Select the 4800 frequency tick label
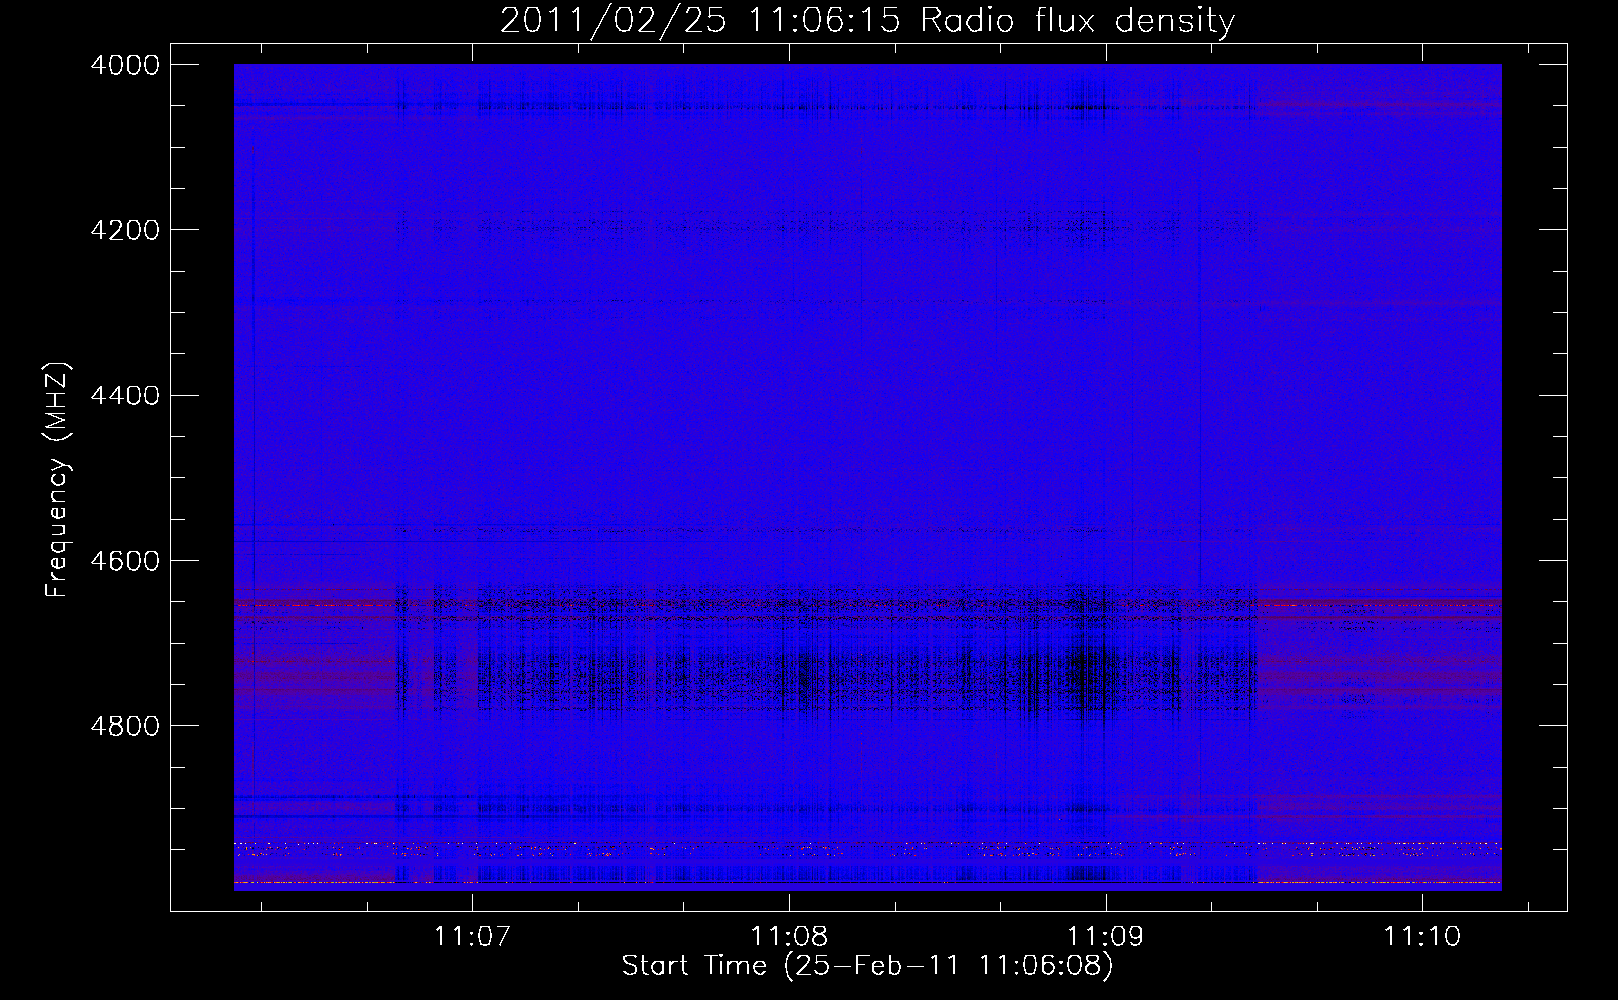The width and height of the screenshot is (1618, 1000). [125, 726]
